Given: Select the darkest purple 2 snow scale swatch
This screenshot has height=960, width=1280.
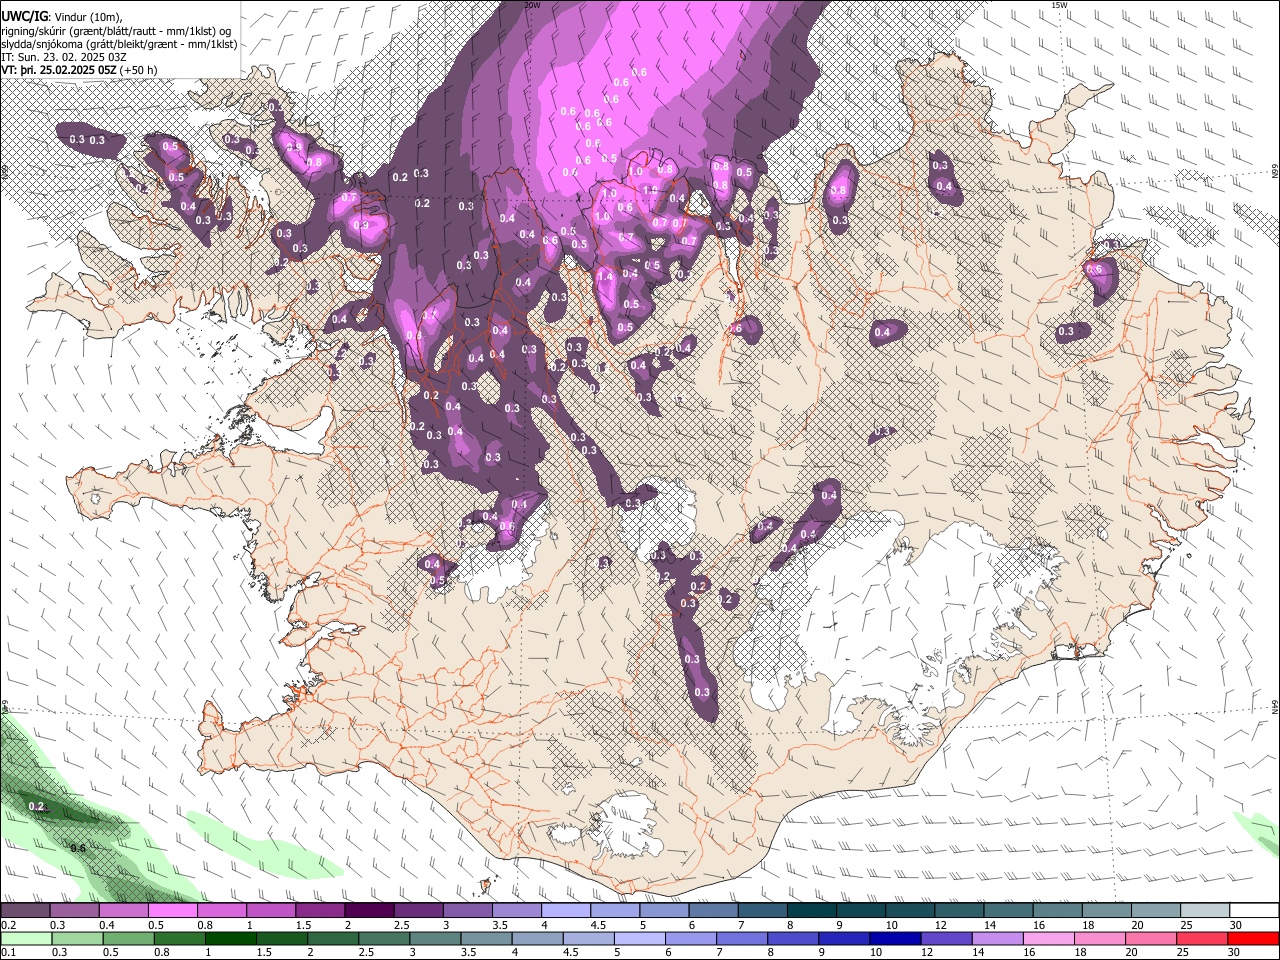Looking at the screenshot, I should coord(368,911).
